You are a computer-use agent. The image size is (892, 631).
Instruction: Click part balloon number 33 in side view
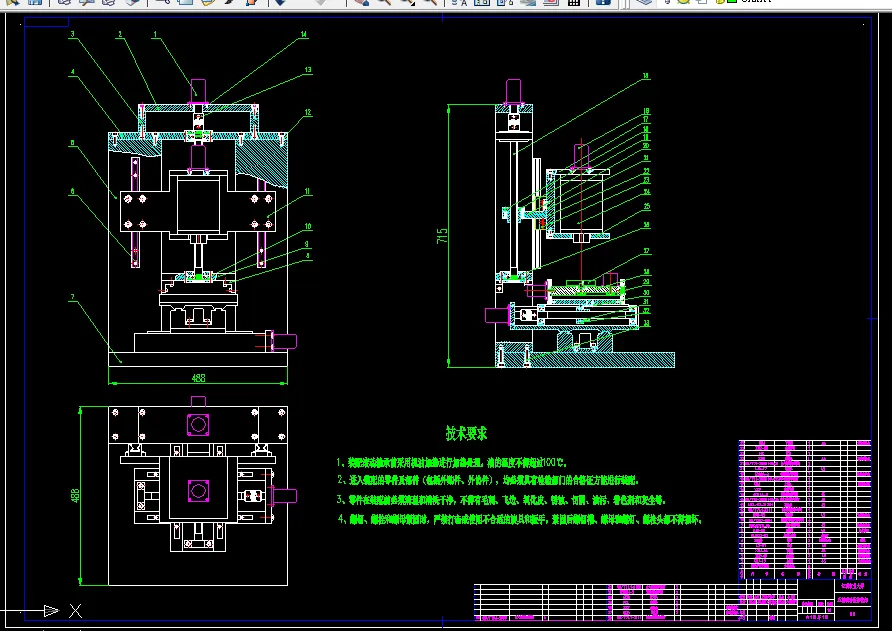[647, 323]
